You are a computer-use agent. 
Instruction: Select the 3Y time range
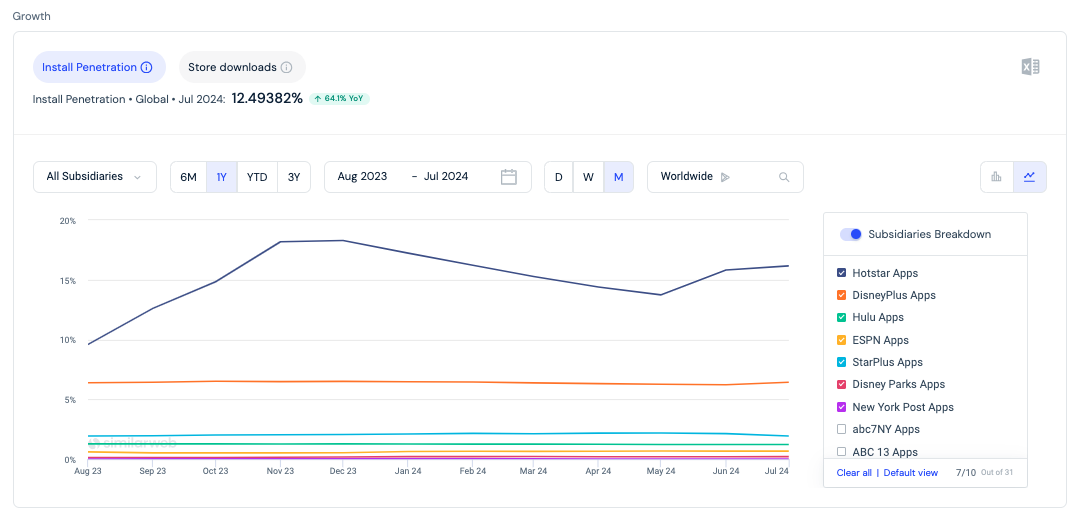pyautogui.click(x=294, y=177)
